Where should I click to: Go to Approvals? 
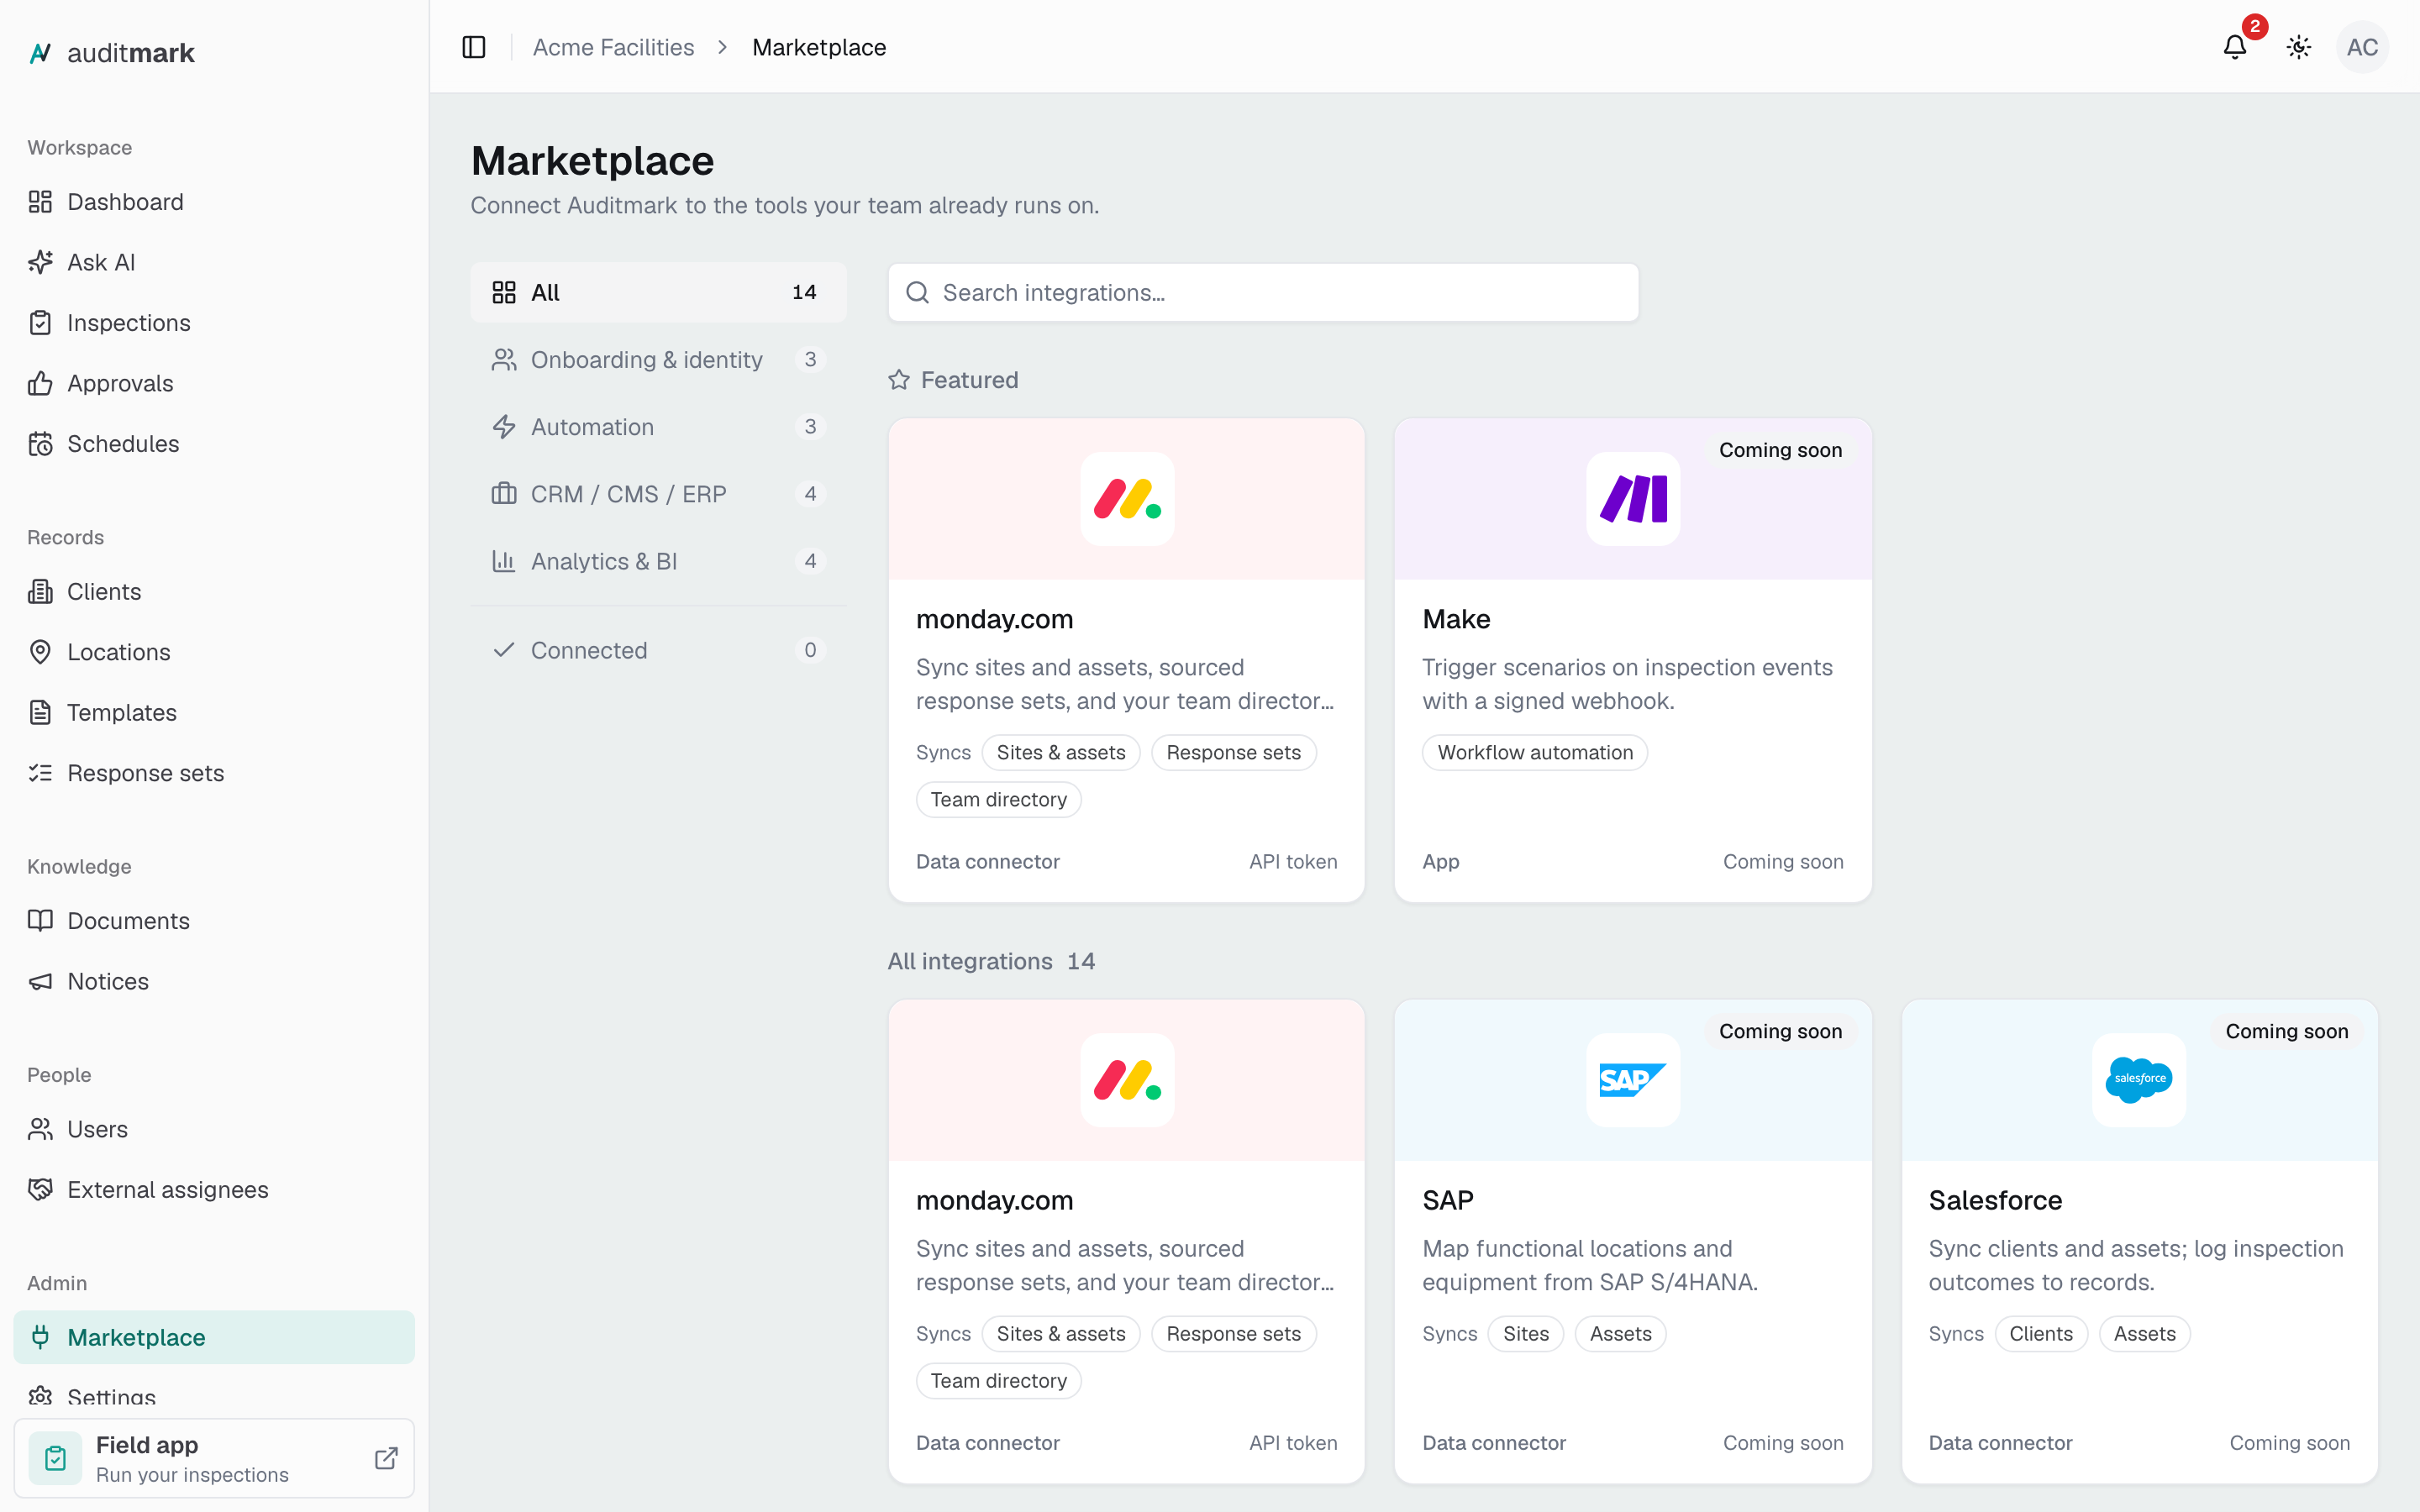pos(214,383)
